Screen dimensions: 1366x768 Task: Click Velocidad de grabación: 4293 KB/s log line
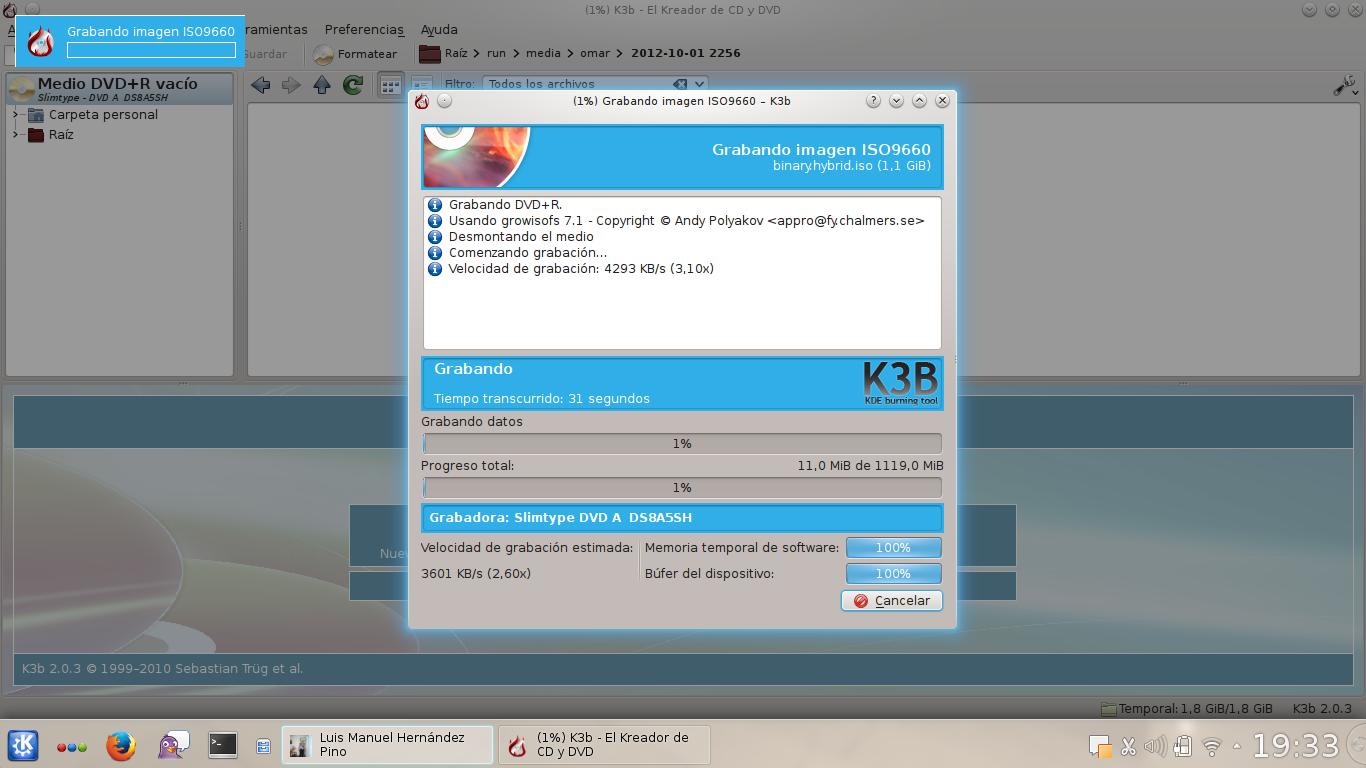pyautogui.click(x=581, y=269)
